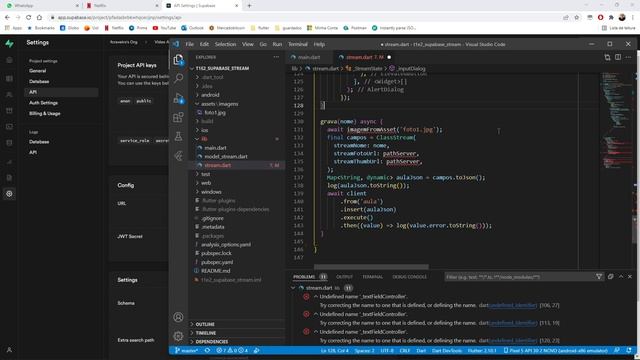This screenshot has height=360, width=640.
Task: Click the notifications bell in status bar
Action: (x=629, y=351)
